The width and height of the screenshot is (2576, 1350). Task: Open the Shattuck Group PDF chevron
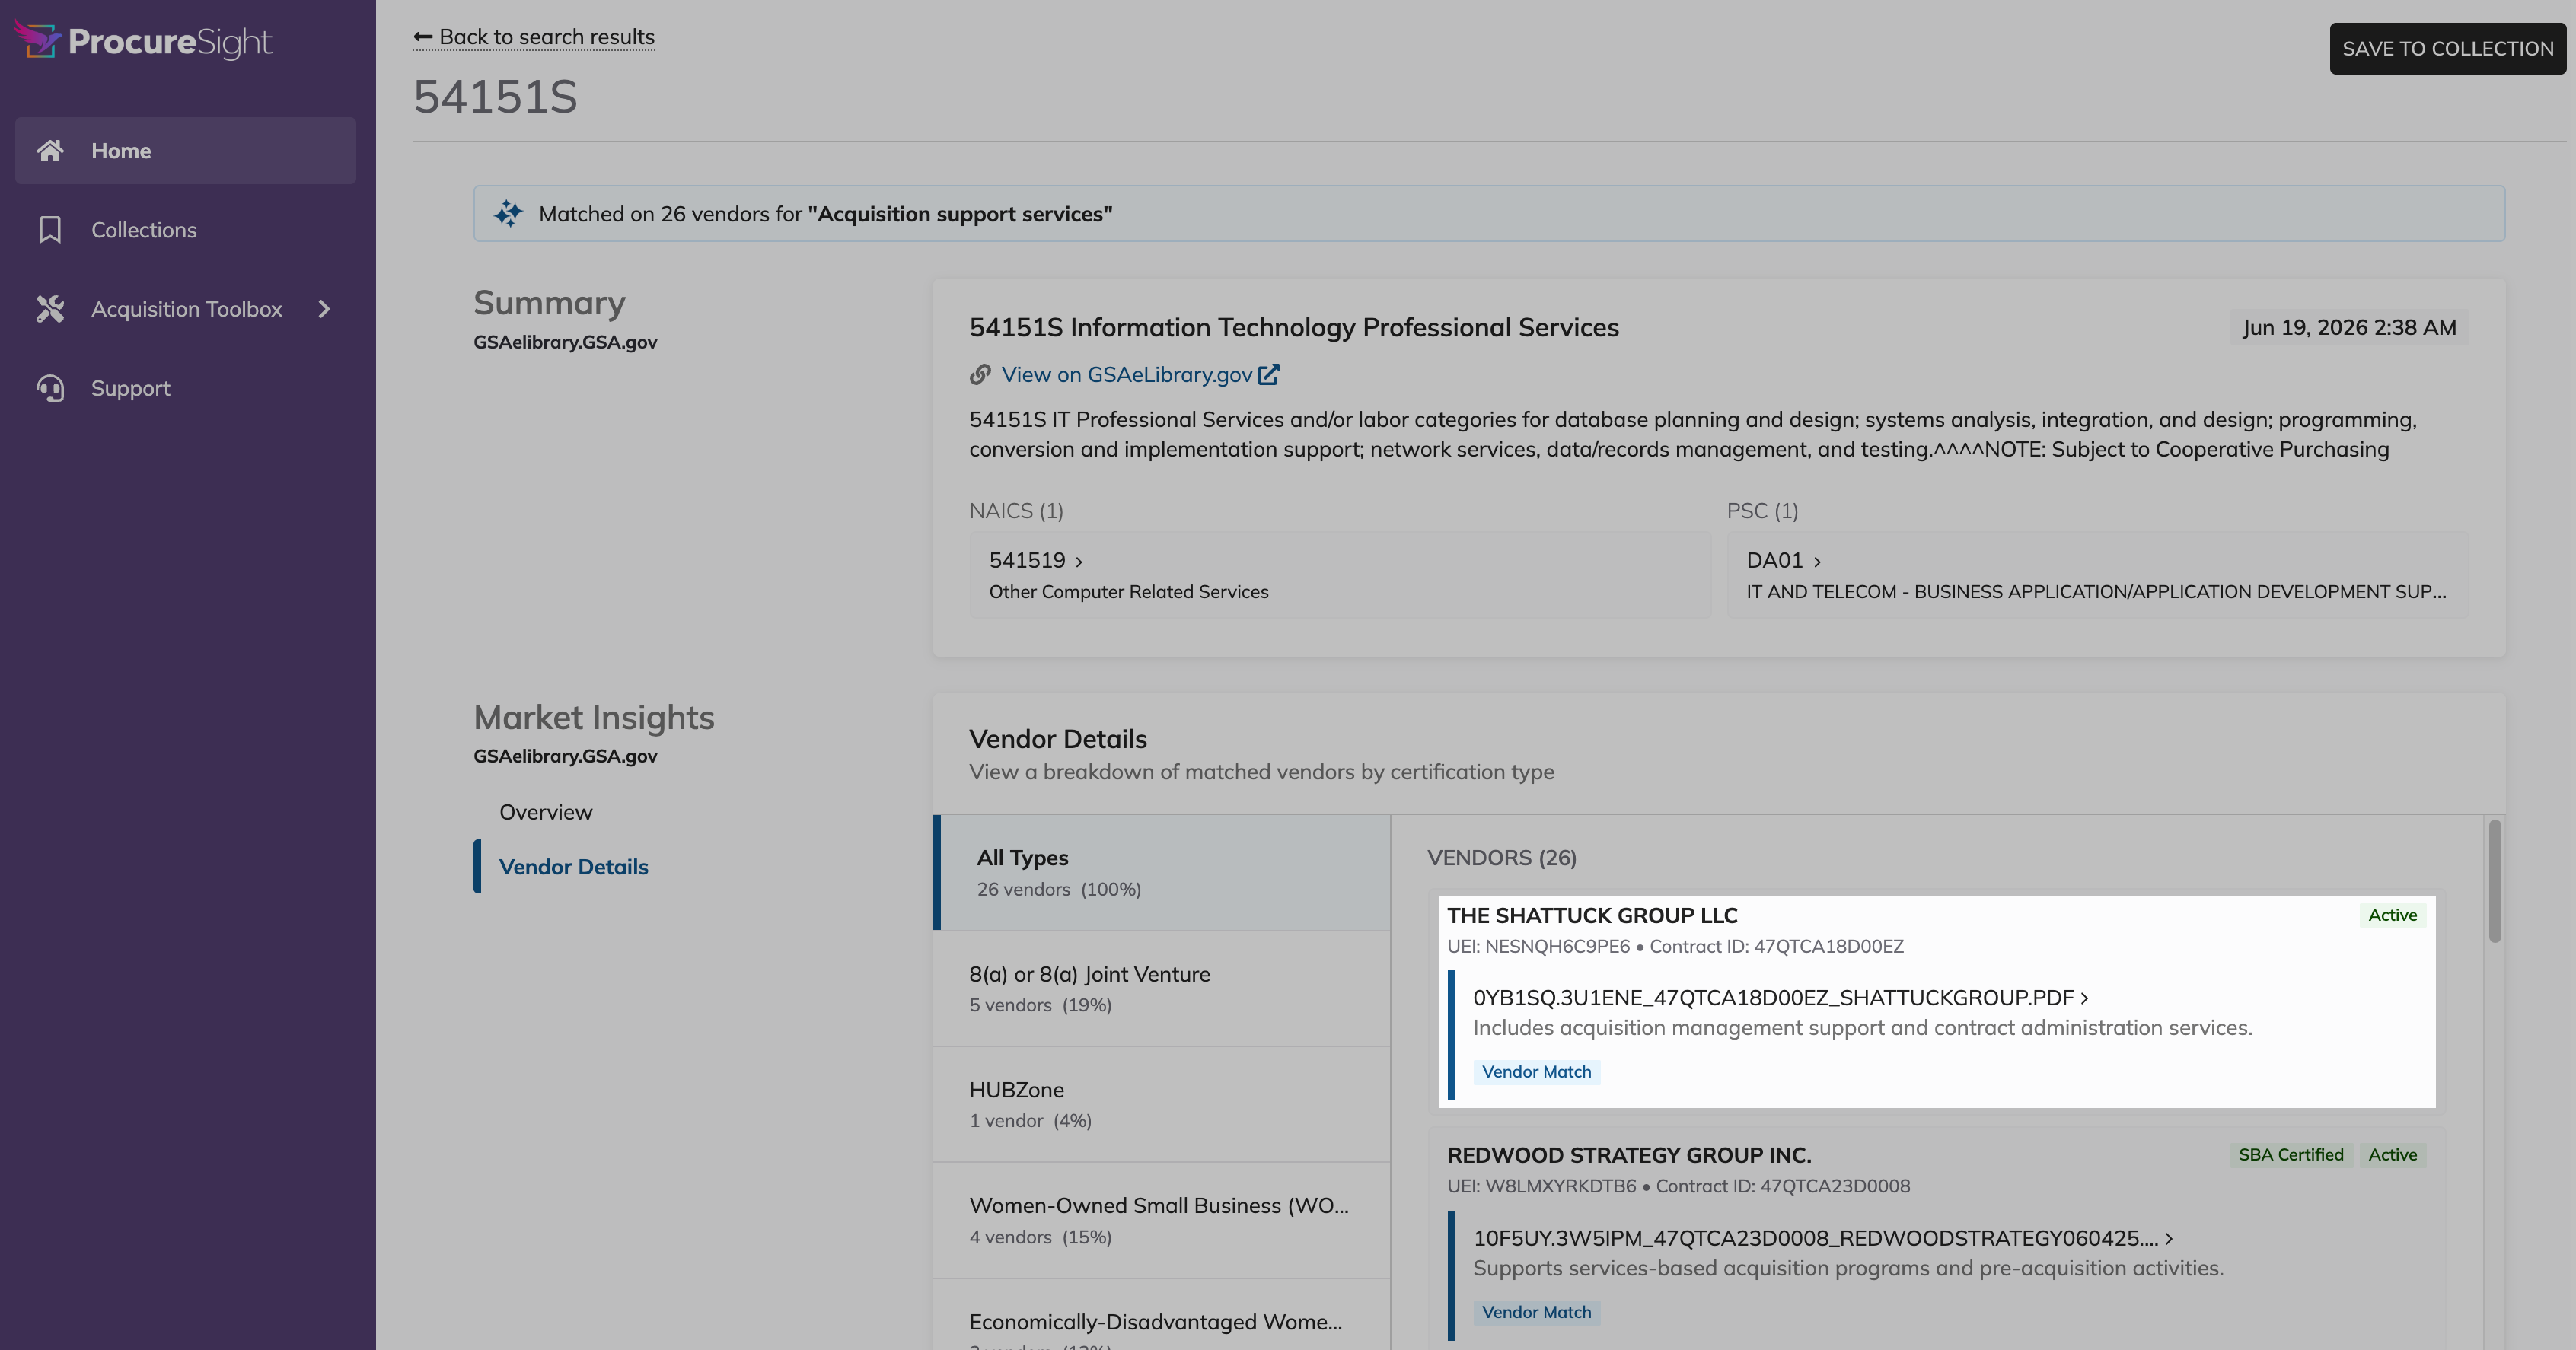pyautogui.click(x=2084, y=998)
